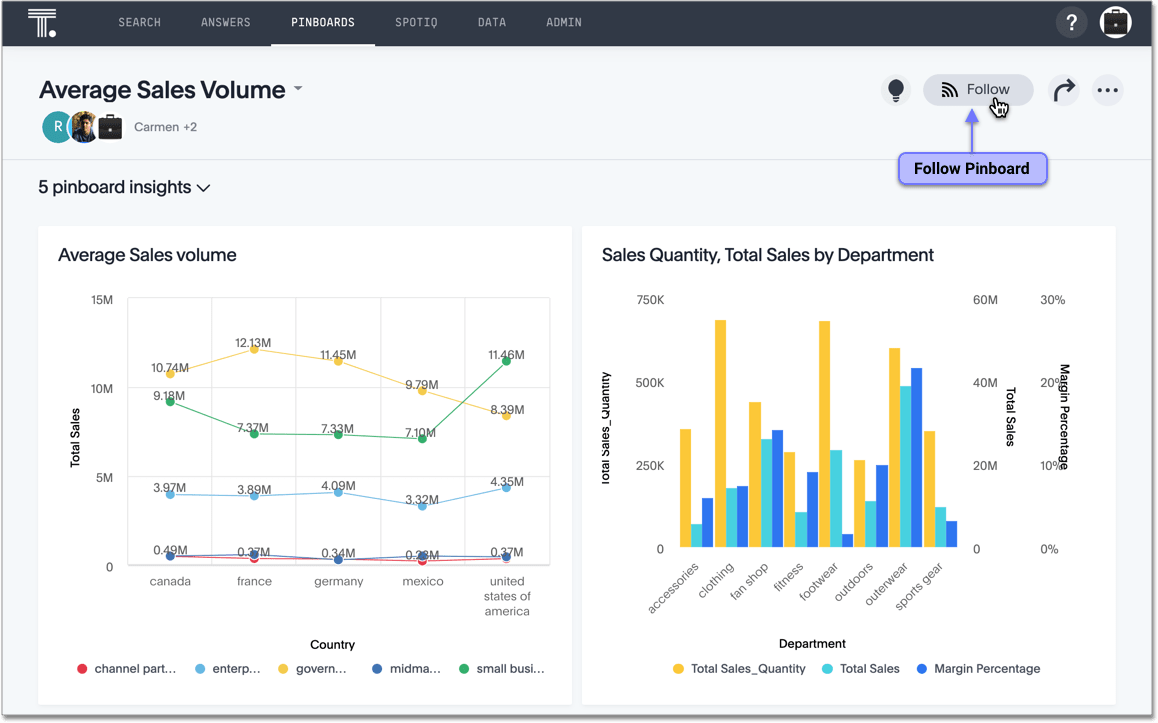Share pinboard using the arrow icon
Viewport: 1158px width, 723px height.
[1063, 90]
